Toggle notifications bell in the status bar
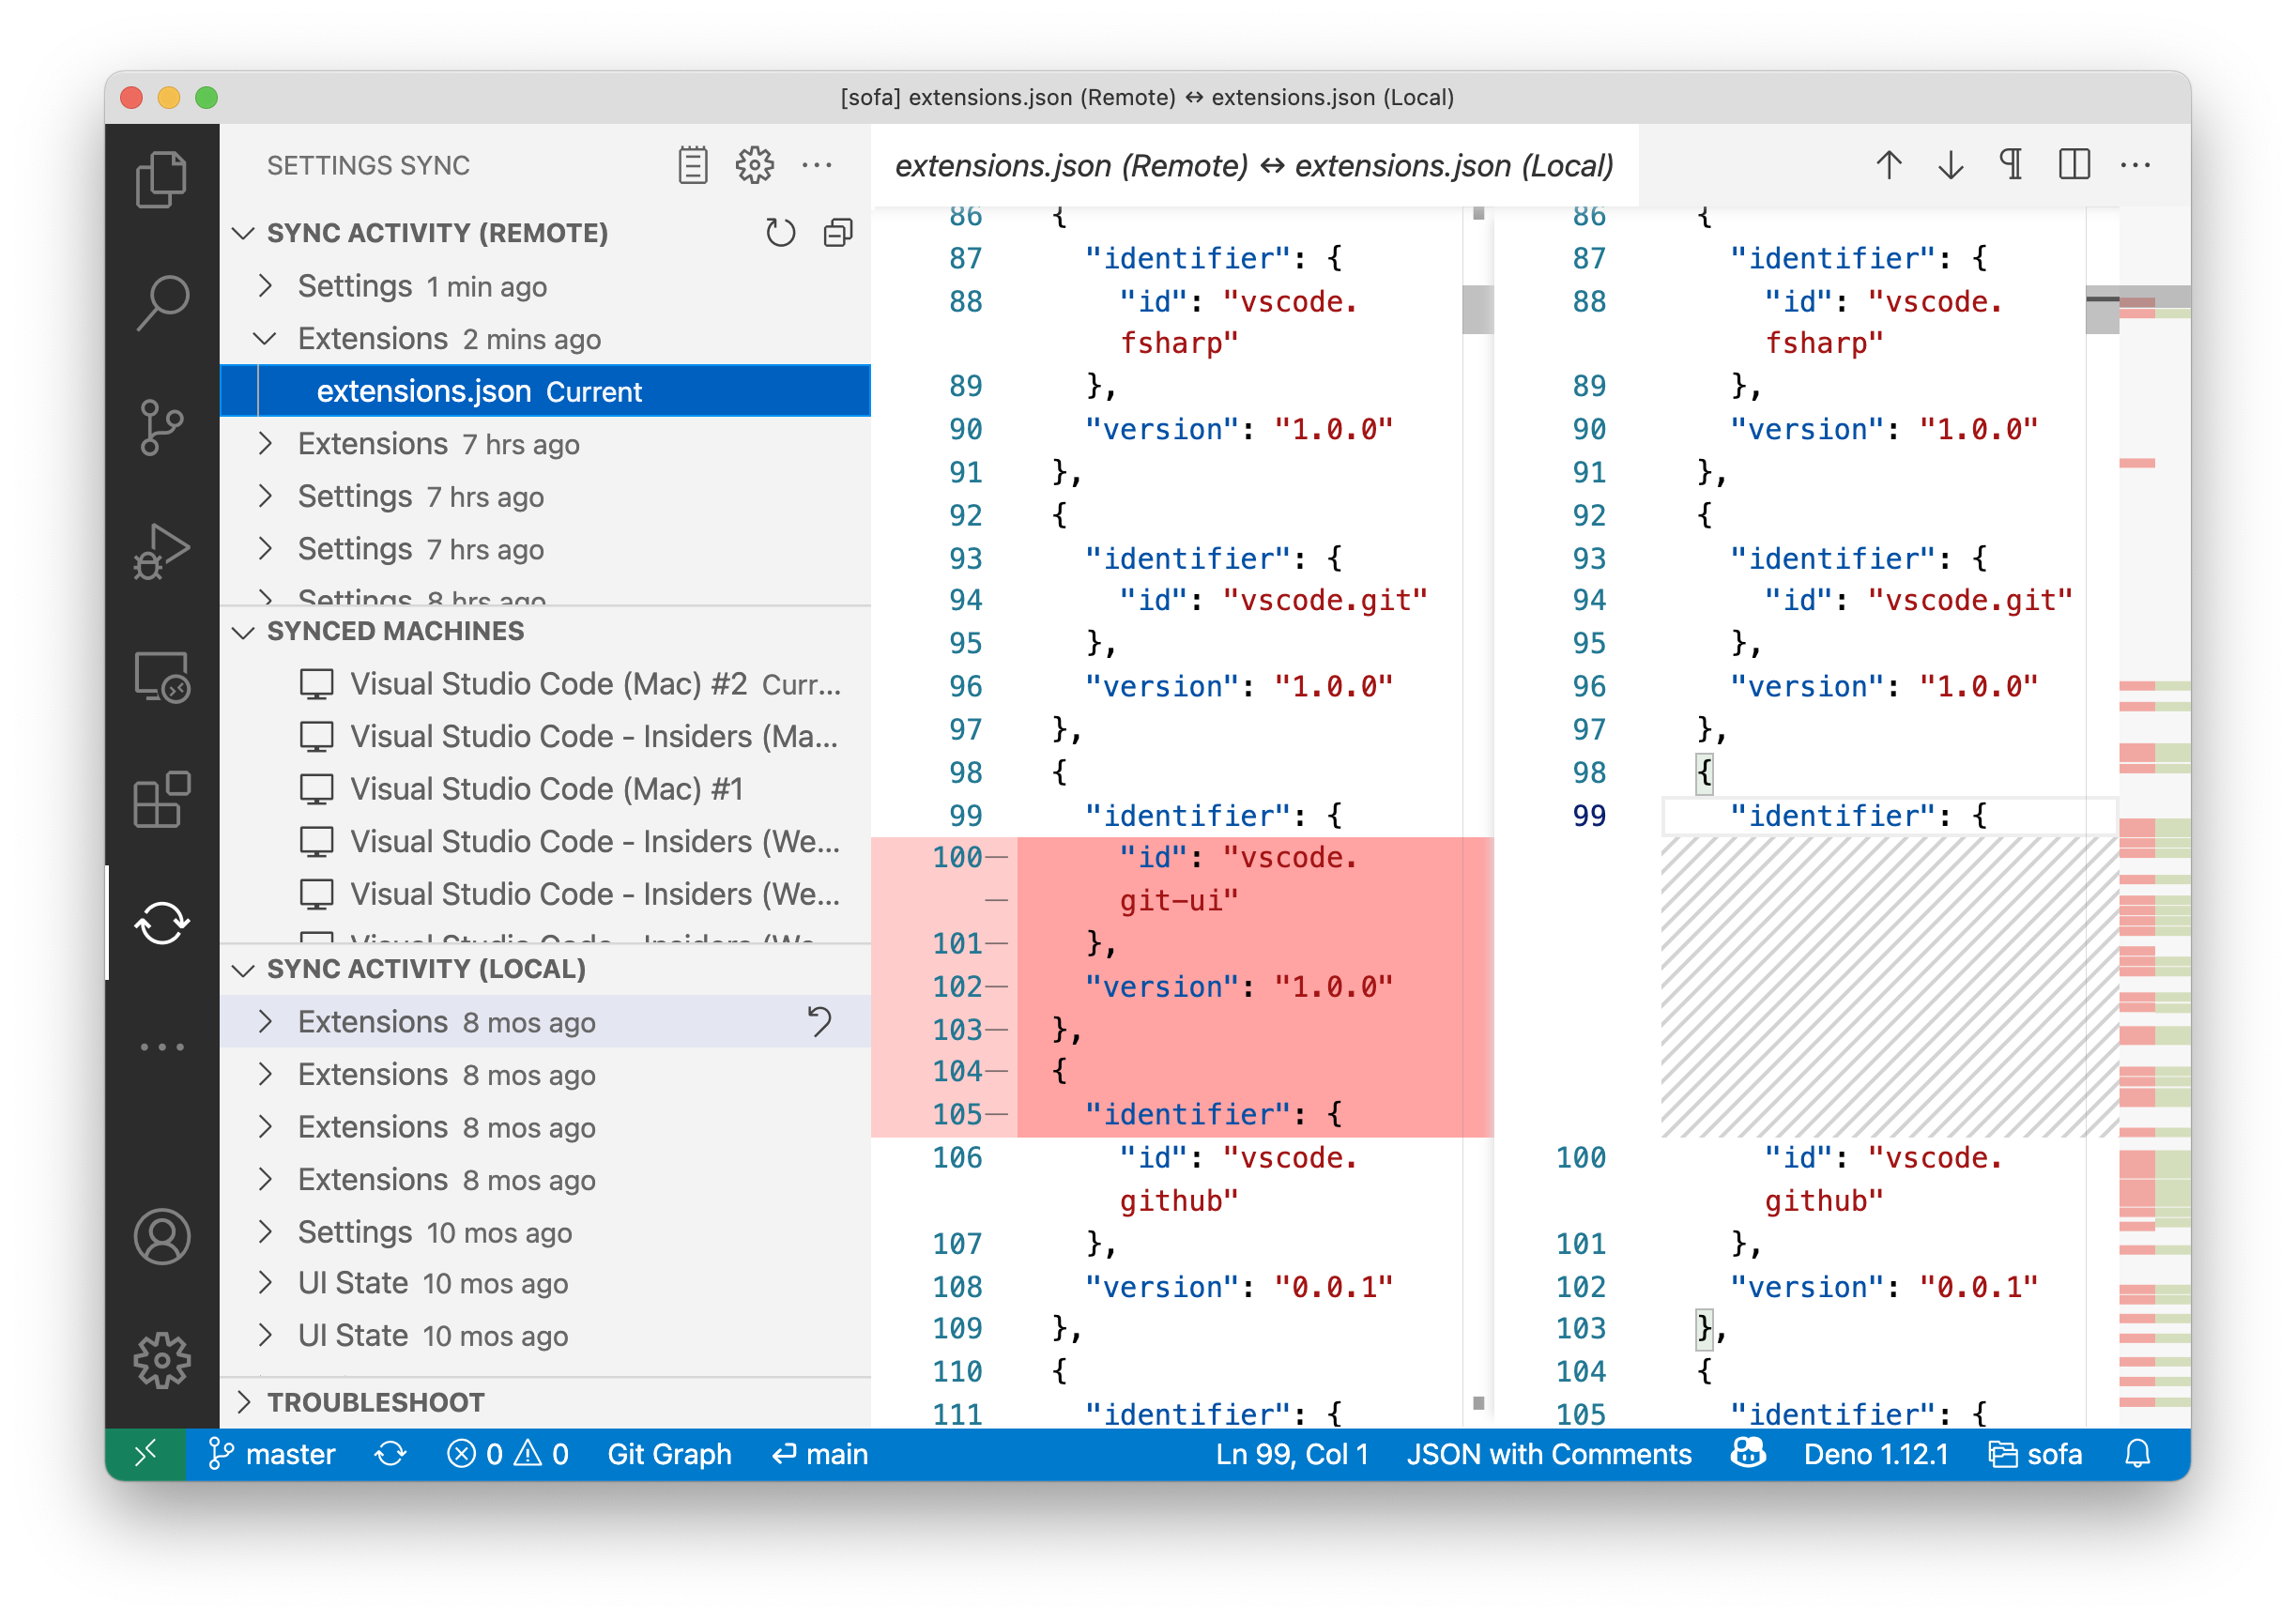 (x=2137, y=1454)
